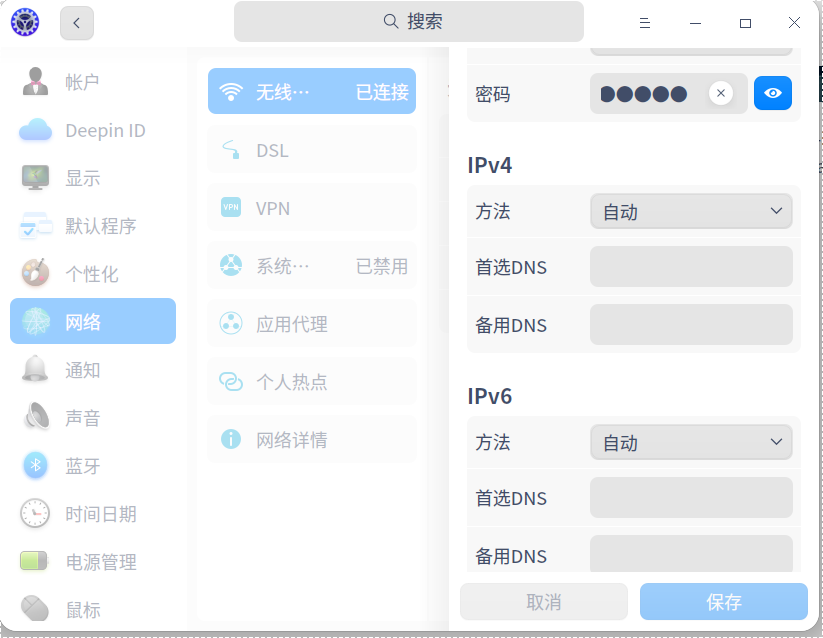Image resolution: width=823 pixels, height=638 pixels.
Task: Select 默认程序 label in the sidebar
Action: click(x=101, y=226)
